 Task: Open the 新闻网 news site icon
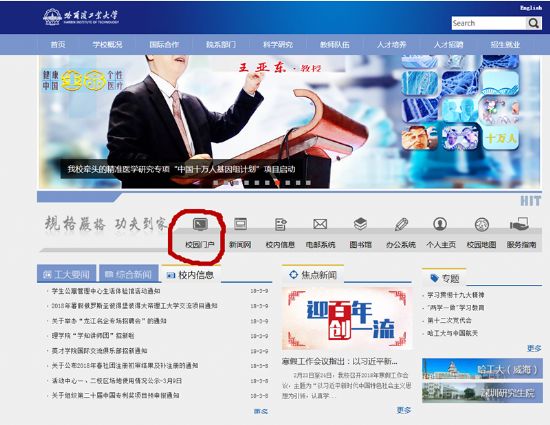click(x=241, y=224)
